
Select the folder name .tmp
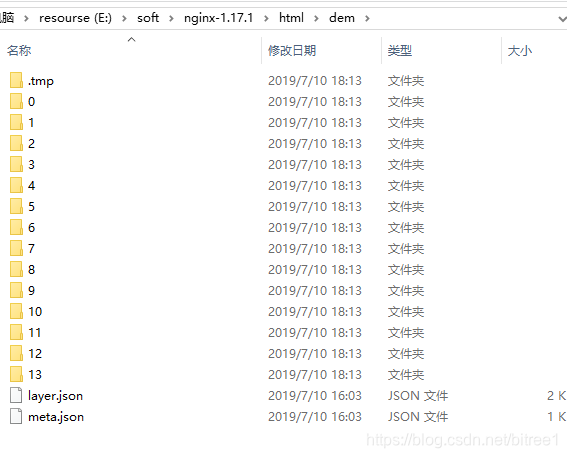(x=41, y=81)
